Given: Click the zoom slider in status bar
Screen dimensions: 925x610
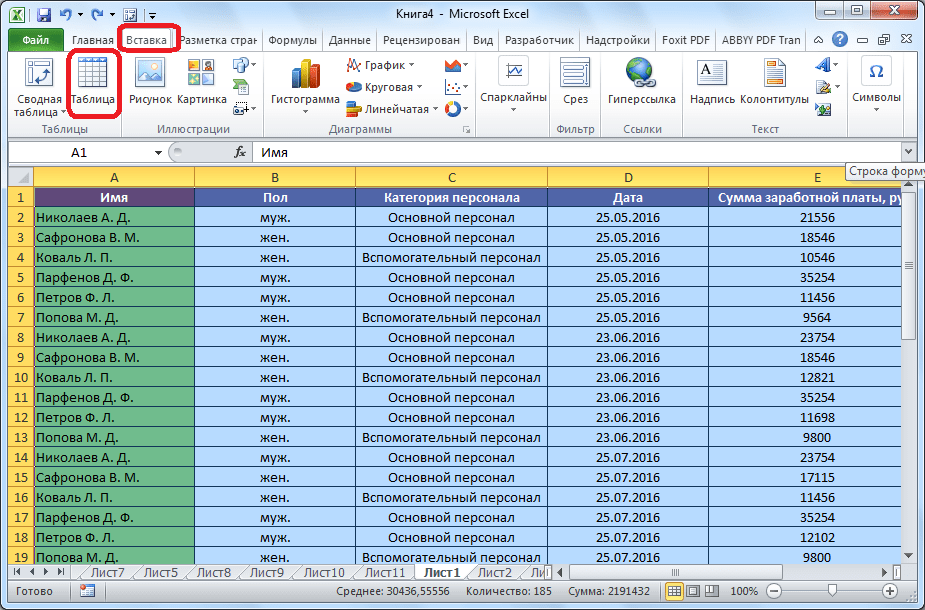Looking at the screenshot, I should click(x=830, y=592).
